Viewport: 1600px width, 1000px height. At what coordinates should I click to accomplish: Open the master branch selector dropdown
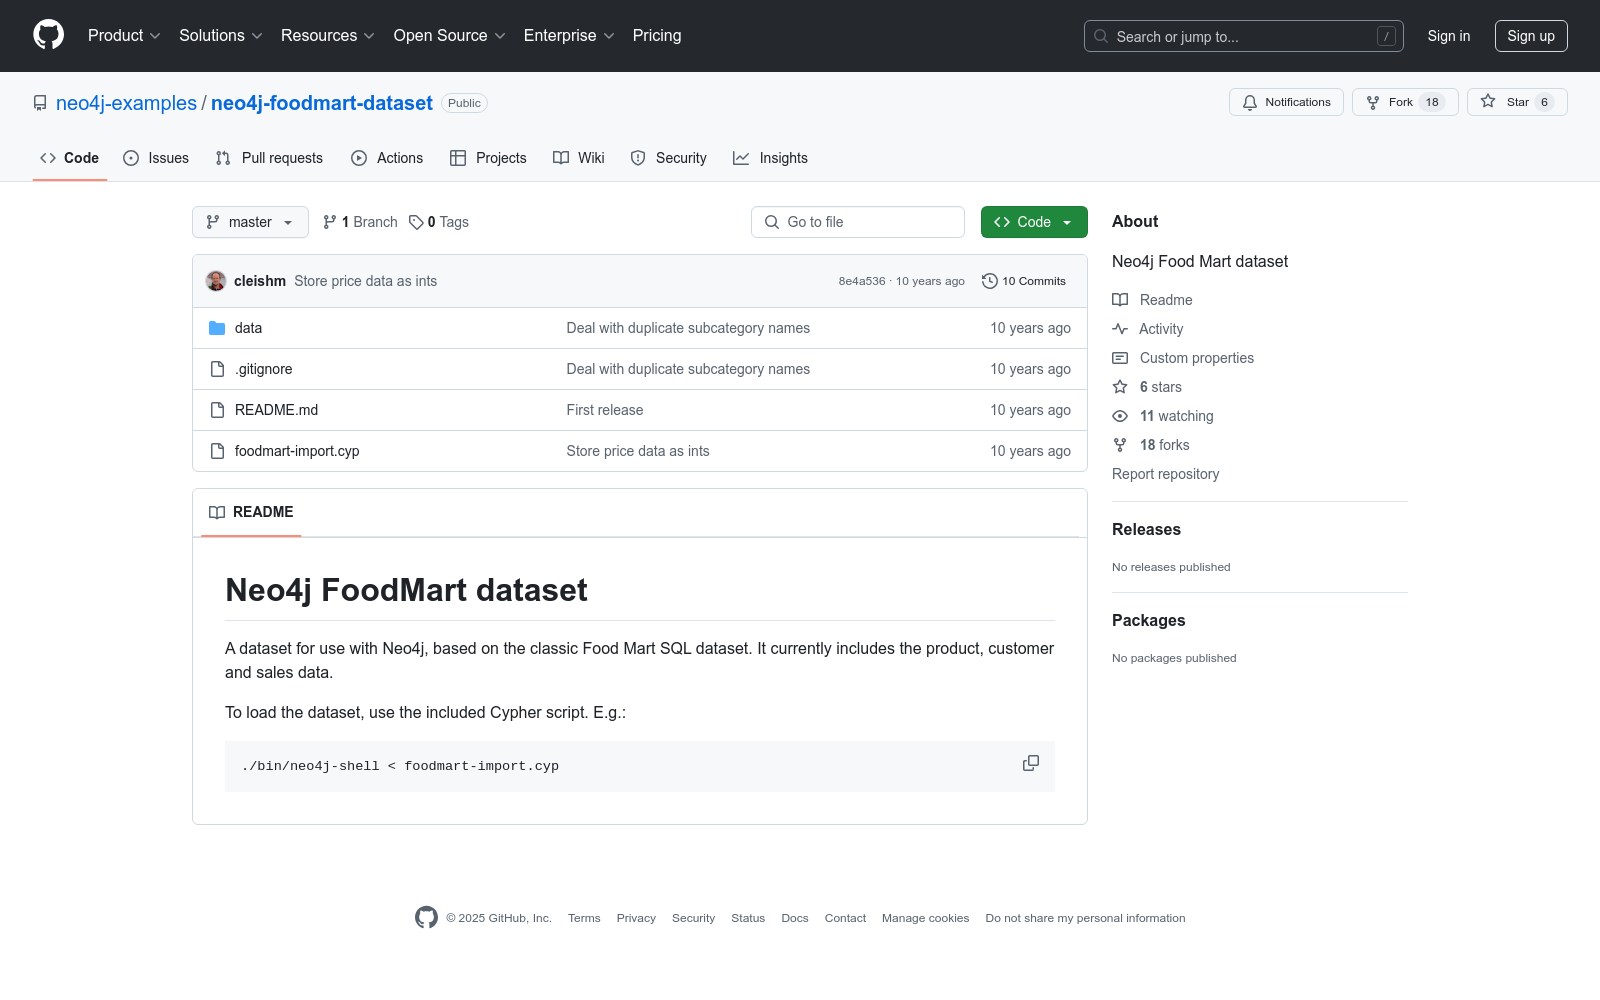pyautogui.click(x=250, y=222)
